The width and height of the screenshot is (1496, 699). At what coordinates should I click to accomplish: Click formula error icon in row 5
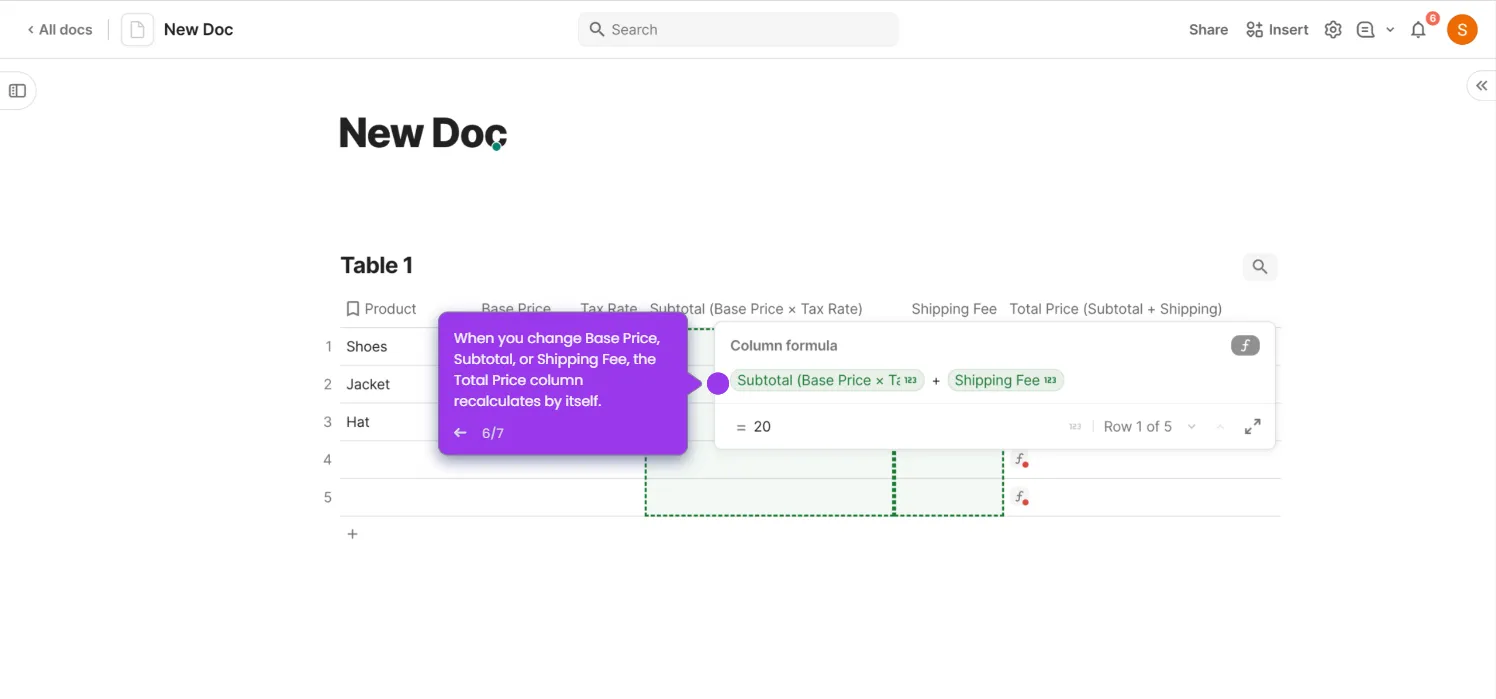[1020, 497]
